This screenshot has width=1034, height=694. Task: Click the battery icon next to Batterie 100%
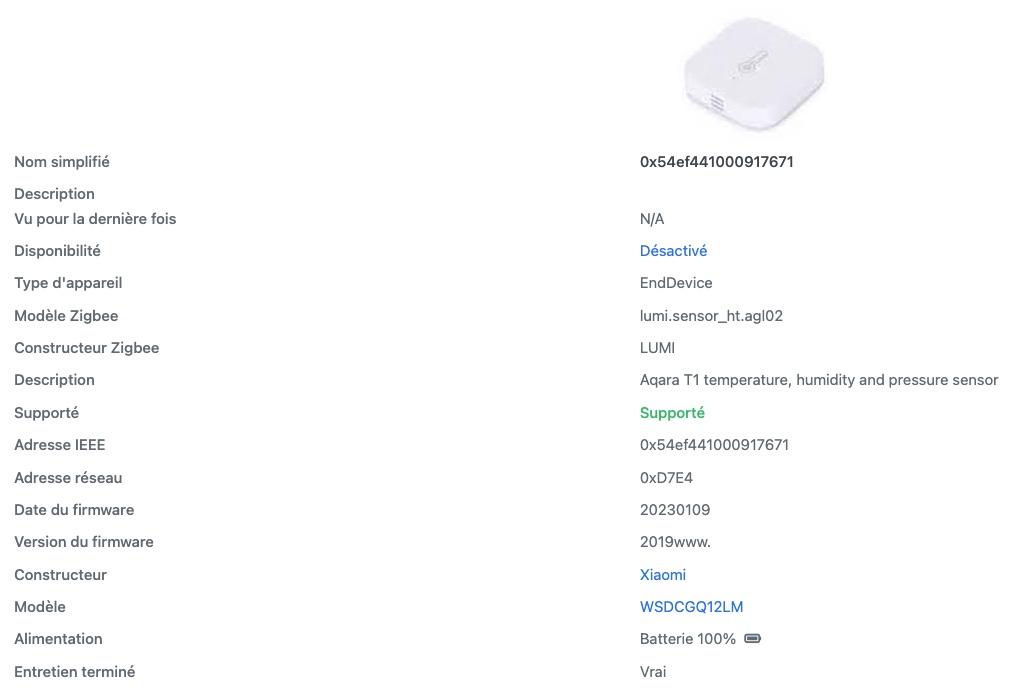click(752, 639)
